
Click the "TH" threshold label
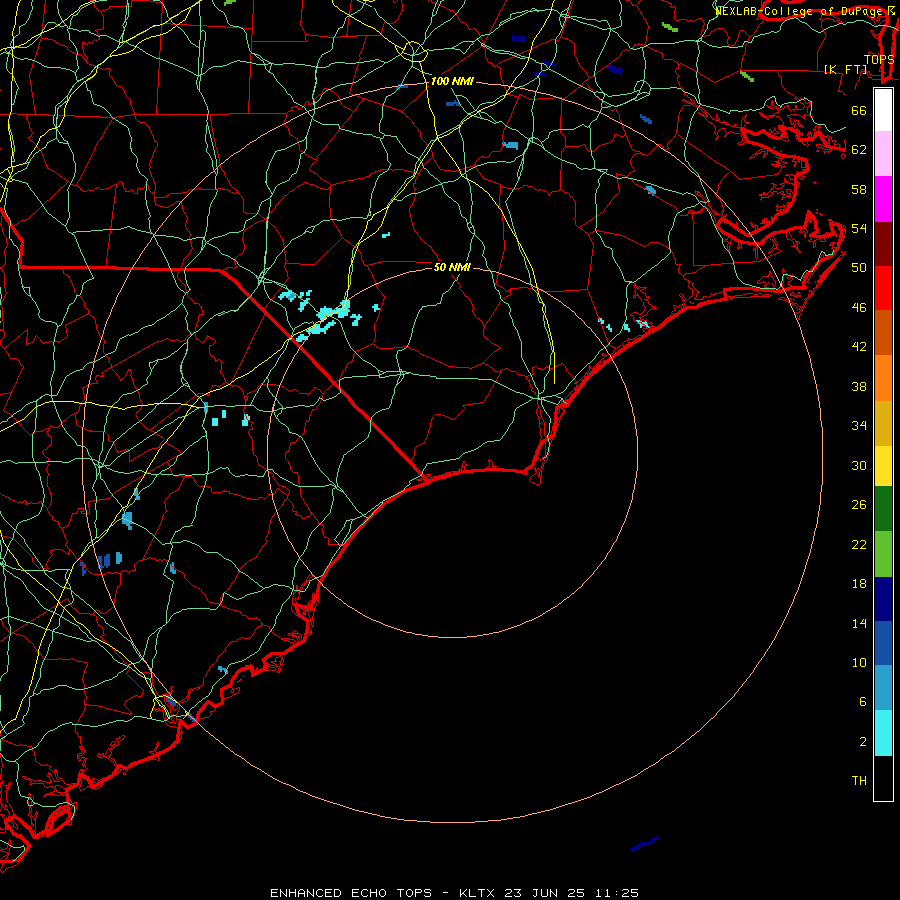pyautogui.click(x=859, y=781)
